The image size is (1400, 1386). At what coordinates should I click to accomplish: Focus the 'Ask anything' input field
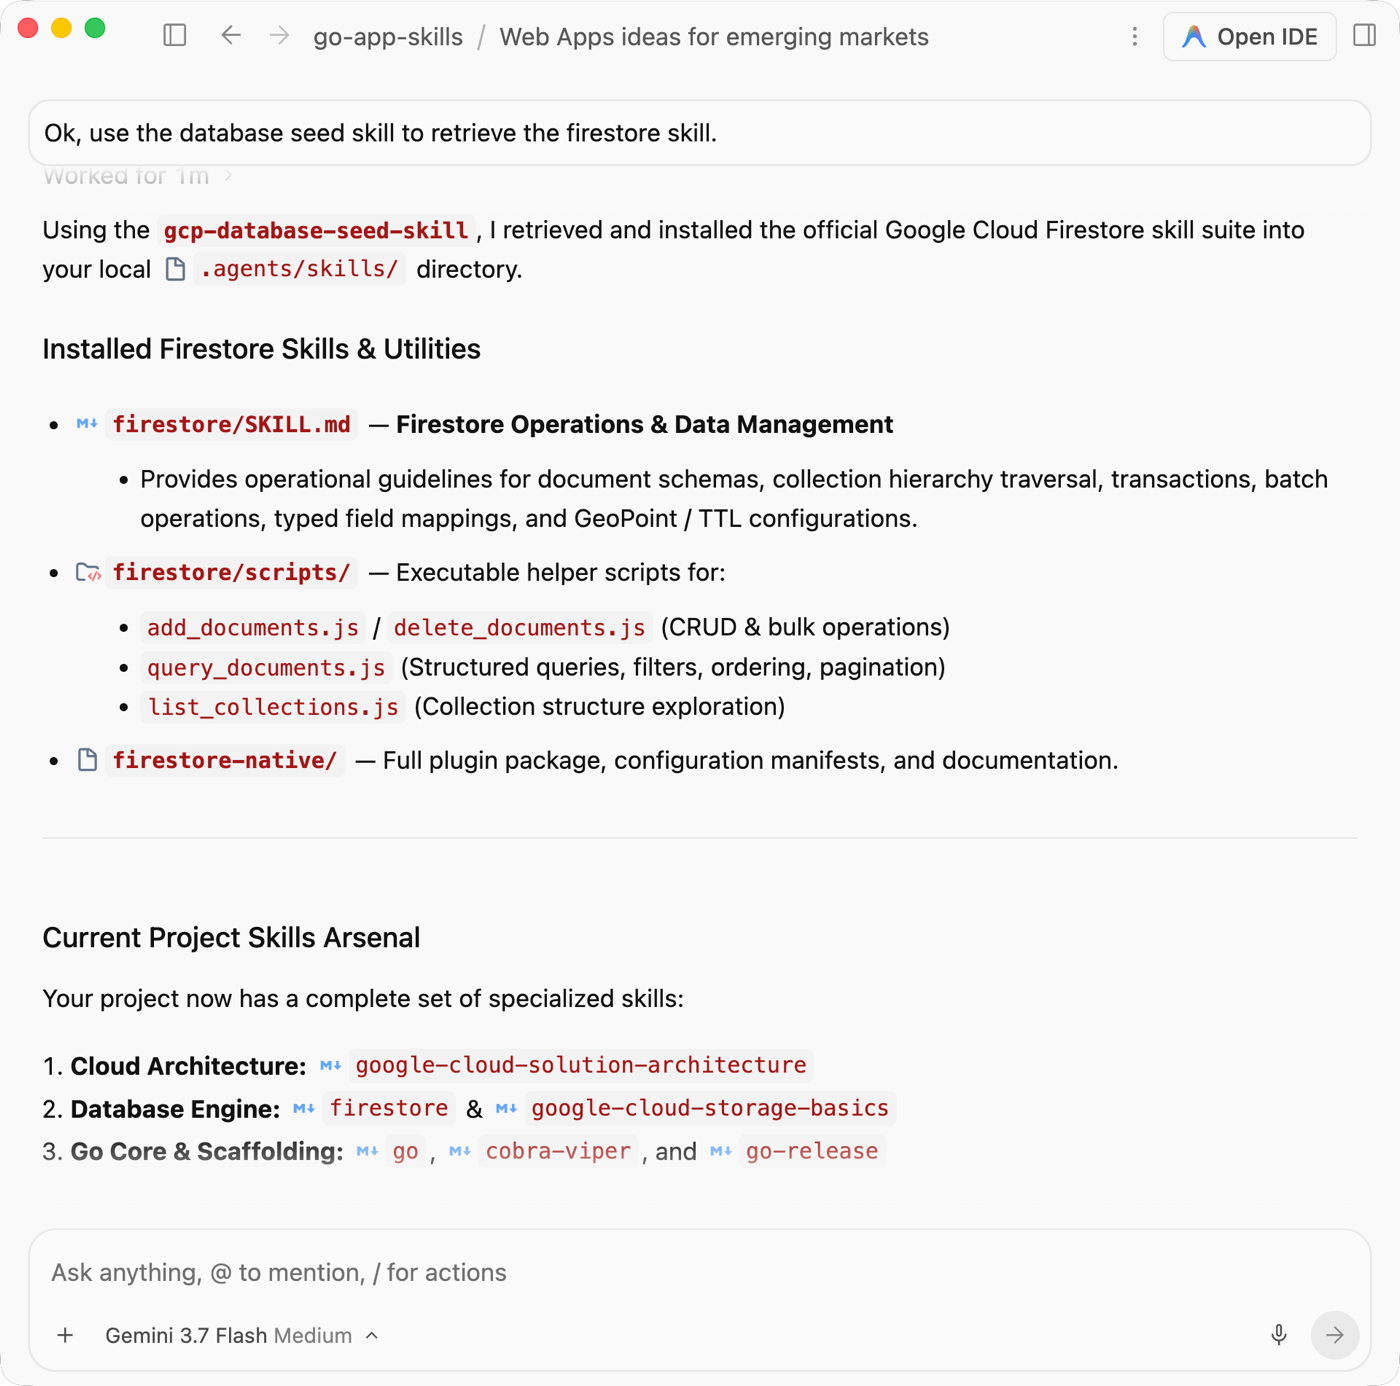[700, 1273]
